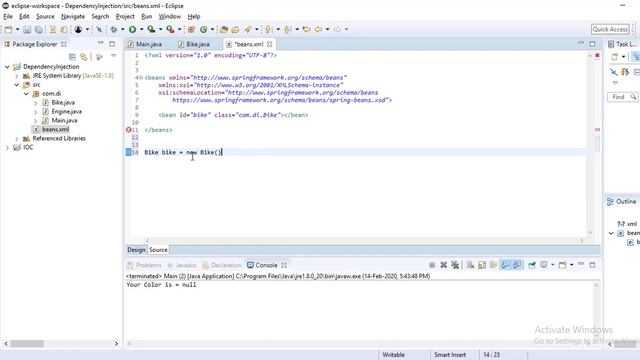
Task: Click the Open Type toolbar icon
Action: [x=224, y=29]
